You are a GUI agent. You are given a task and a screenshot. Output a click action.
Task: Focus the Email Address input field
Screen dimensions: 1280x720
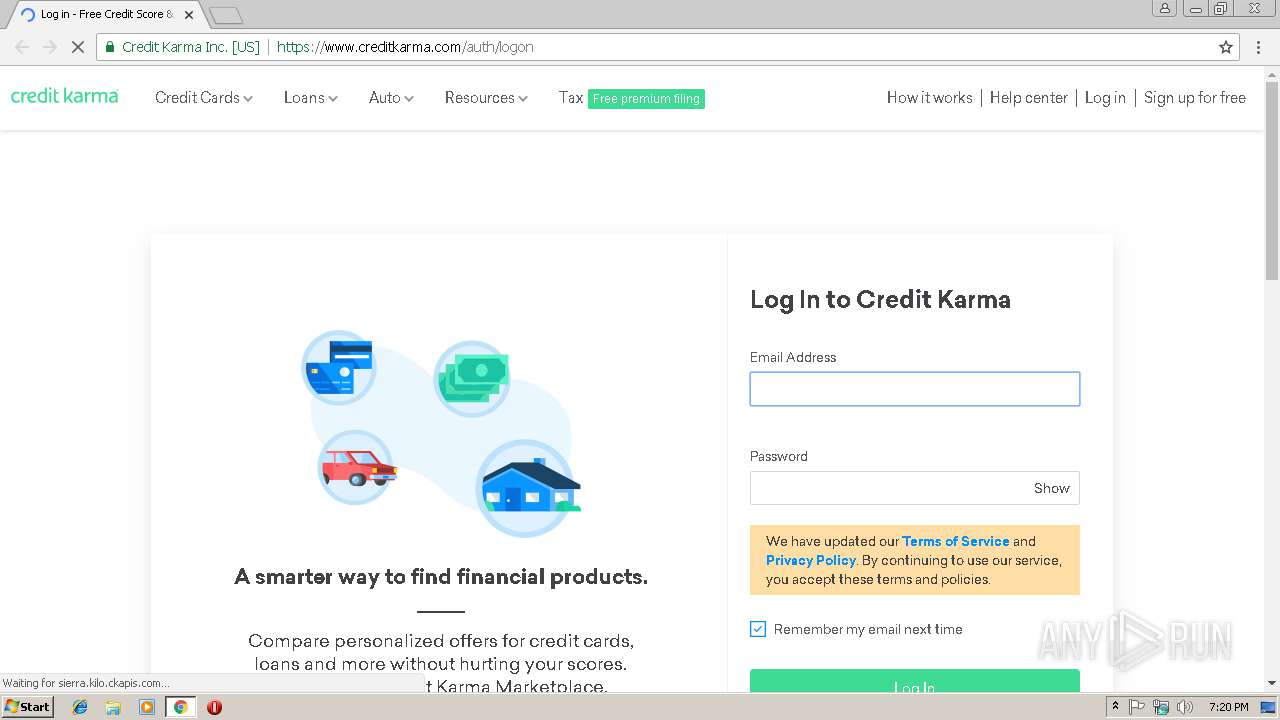[915, 389]
